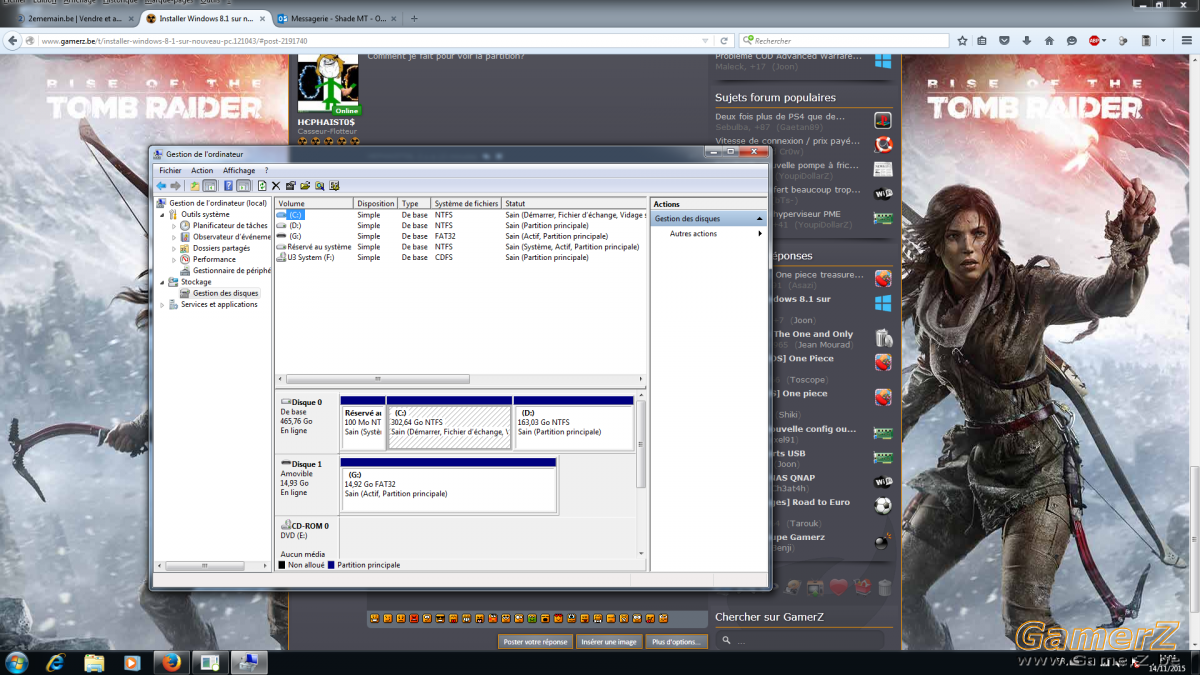Collapse Gestion des disques actions section

pyautogui.click(x=760, y=218)
